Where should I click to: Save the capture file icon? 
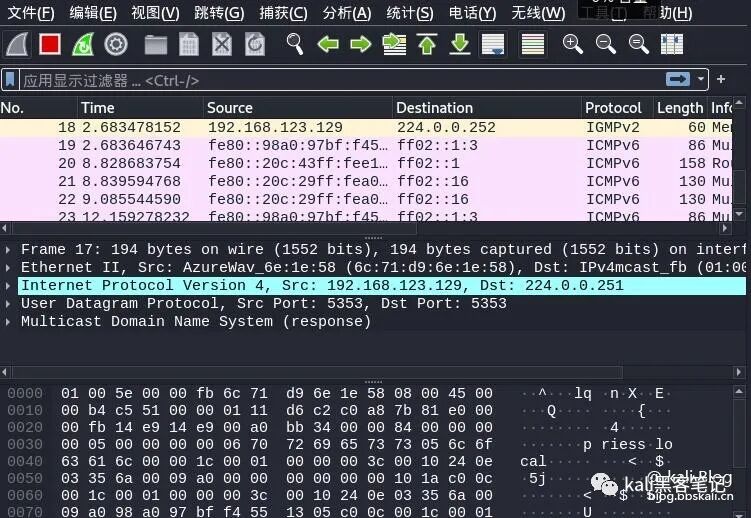(x=189, y=45)
